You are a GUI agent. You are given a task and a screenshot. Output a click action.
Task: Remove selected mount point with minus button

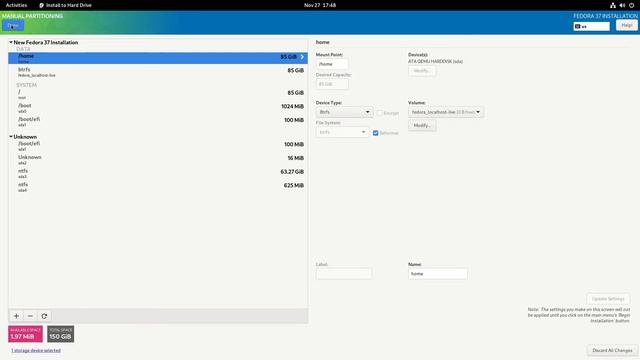point(30,316)
